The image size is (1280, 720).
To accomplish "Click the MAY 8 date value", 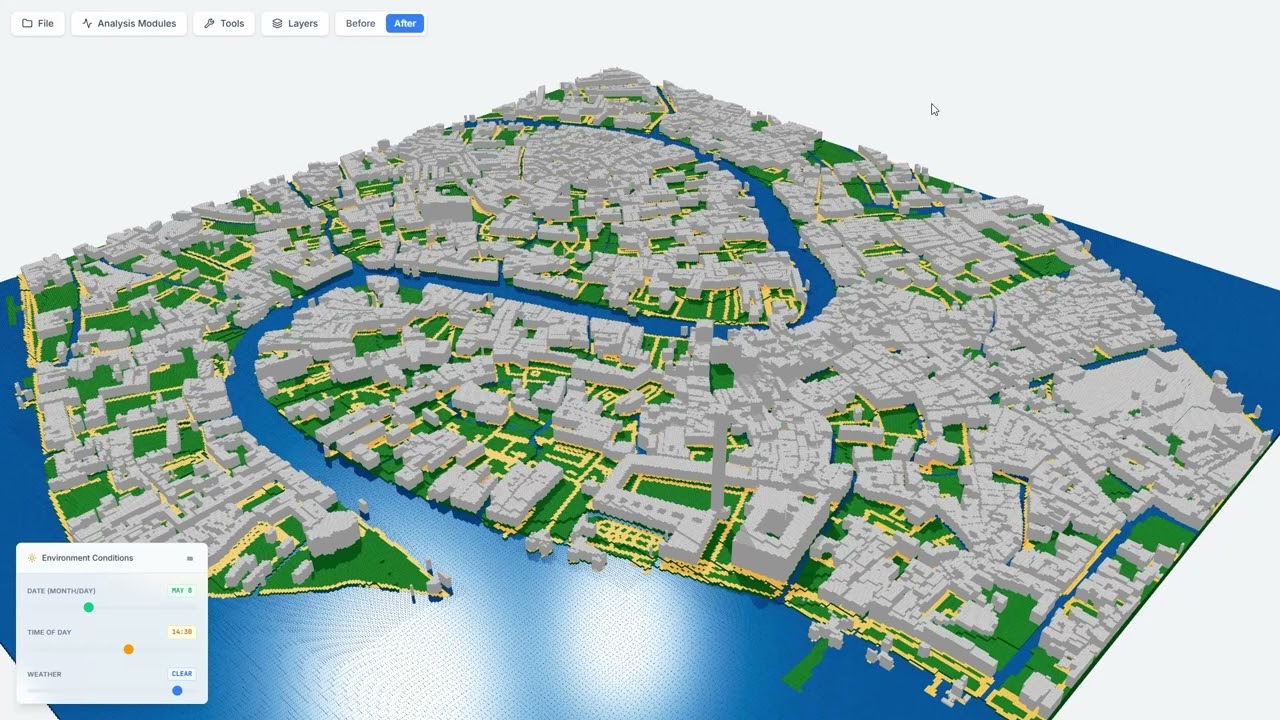I will (182, 590).
